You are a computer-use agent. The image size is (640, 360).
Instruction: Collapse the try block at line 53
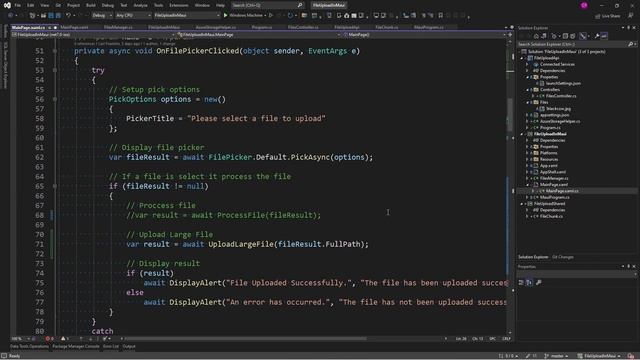point(55,70)
